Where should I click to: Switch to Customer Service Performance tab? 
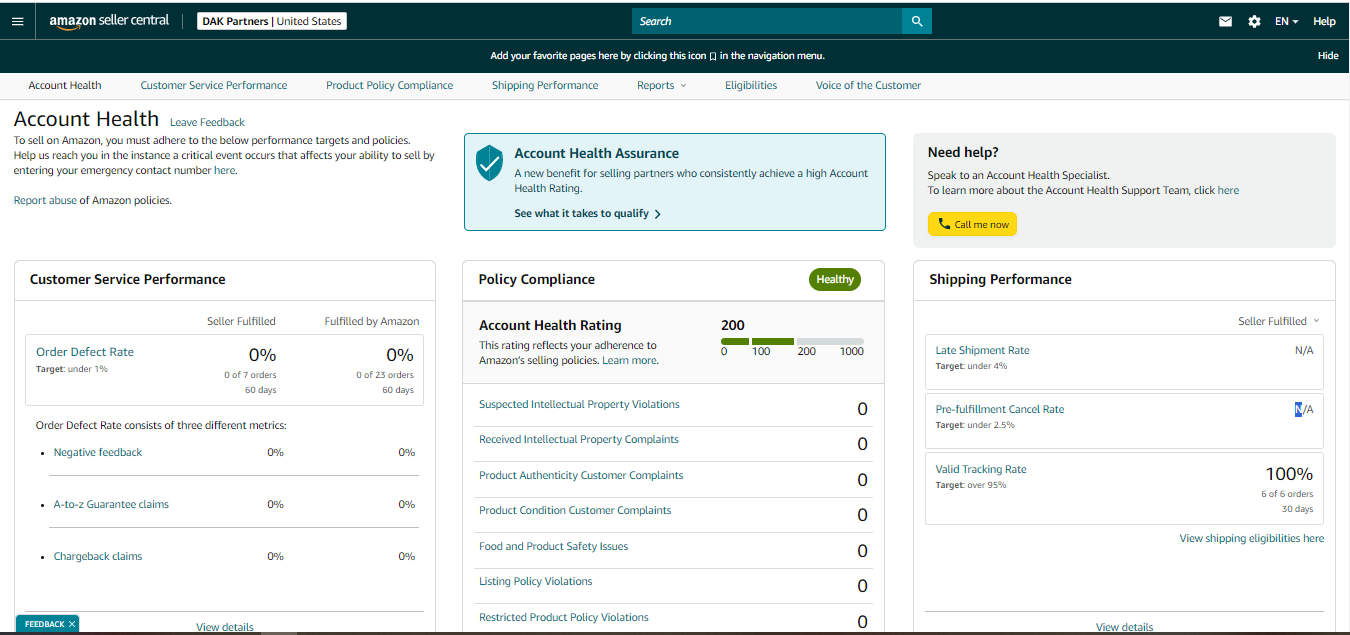point(214,86)
